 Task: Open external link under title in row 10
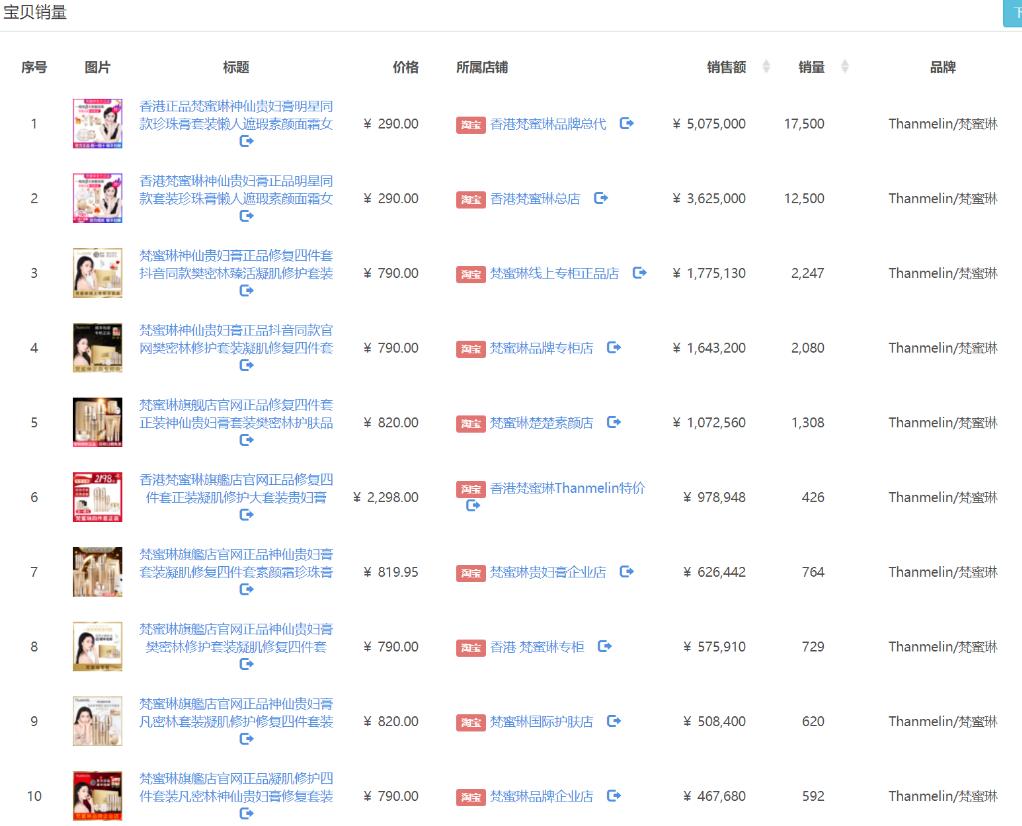click(x=246, y=813)
